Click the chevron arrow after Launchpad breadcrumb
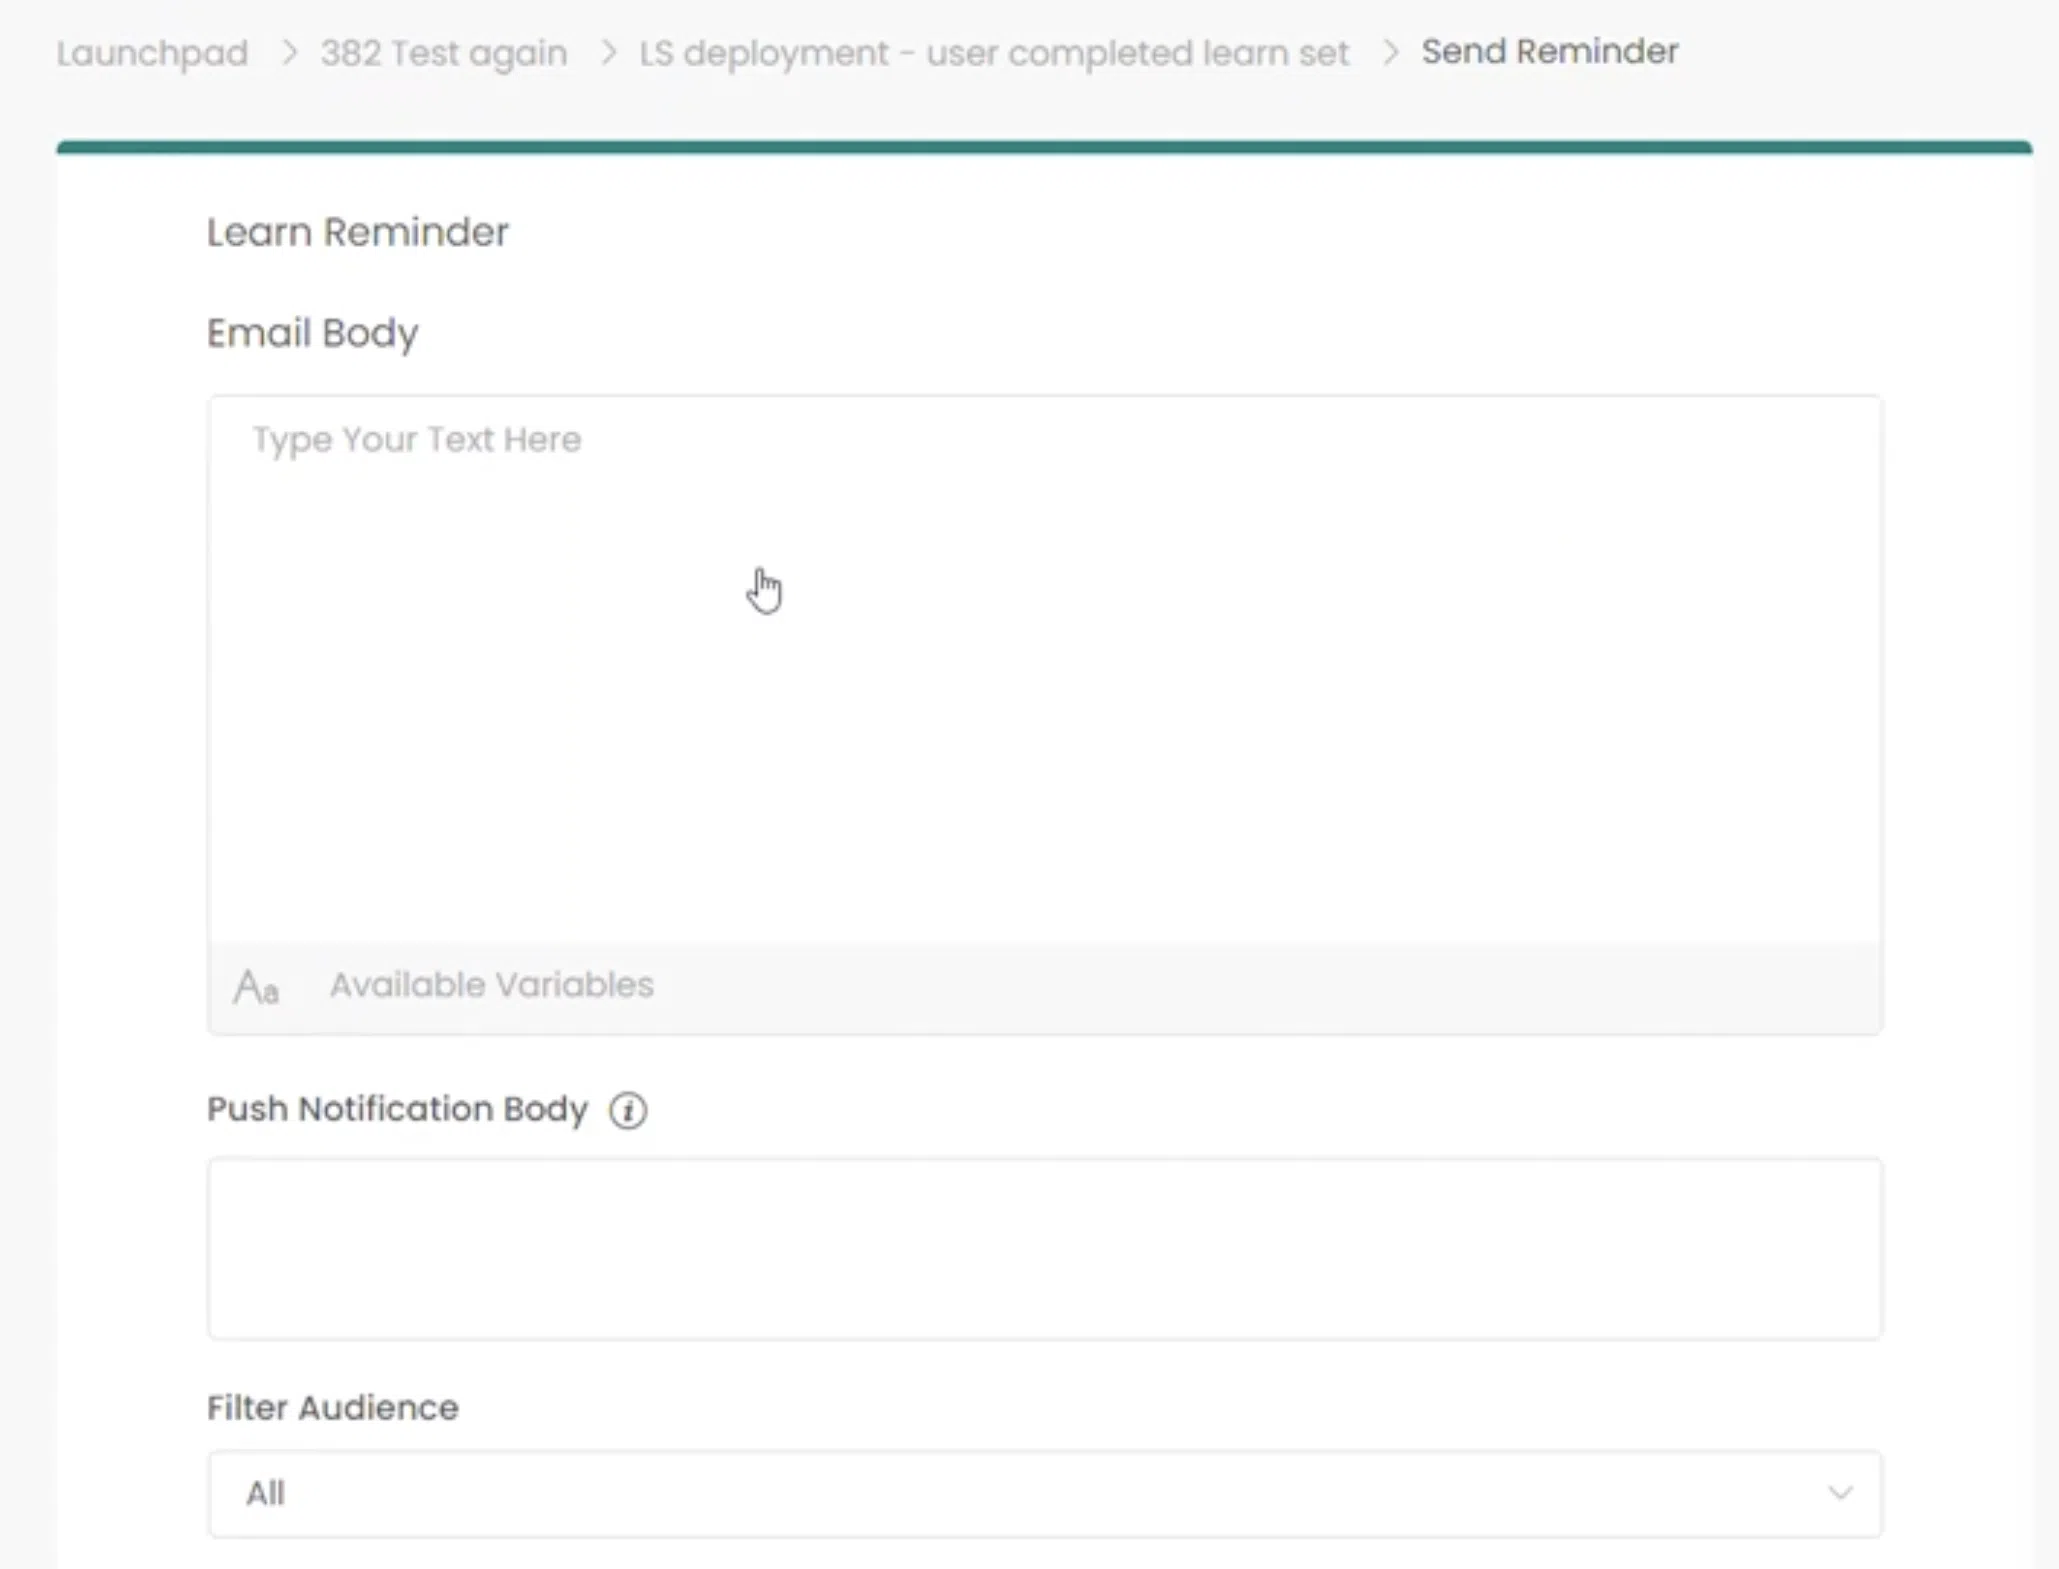Screen dimensions: 2059x1569 click(289, 52)
